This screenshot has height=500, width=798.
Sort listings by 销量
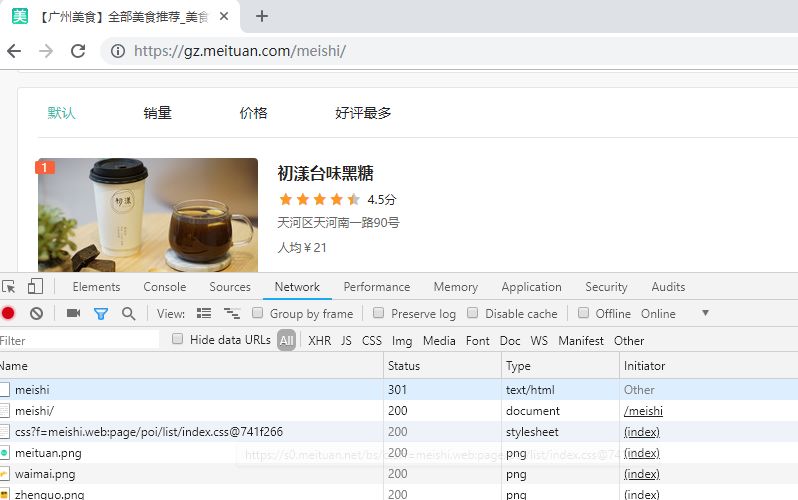[x=157, y=113]
